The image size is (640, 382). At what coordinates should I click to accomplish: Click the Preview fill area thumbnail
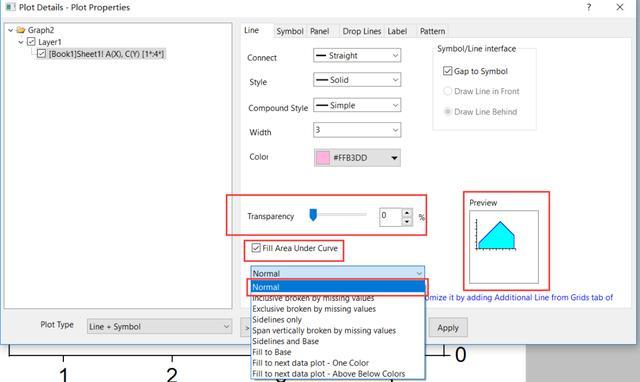point(504,247)
